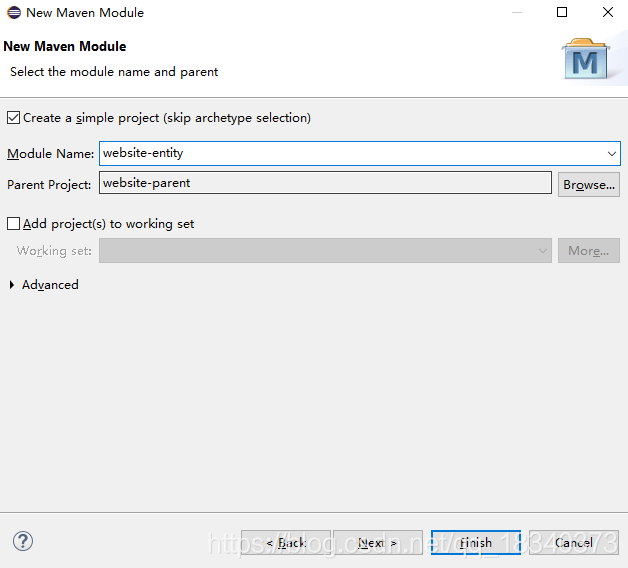Cancel the New Maven Module dialog
Viewport: 628px width, 568px height.
(574, 543)
